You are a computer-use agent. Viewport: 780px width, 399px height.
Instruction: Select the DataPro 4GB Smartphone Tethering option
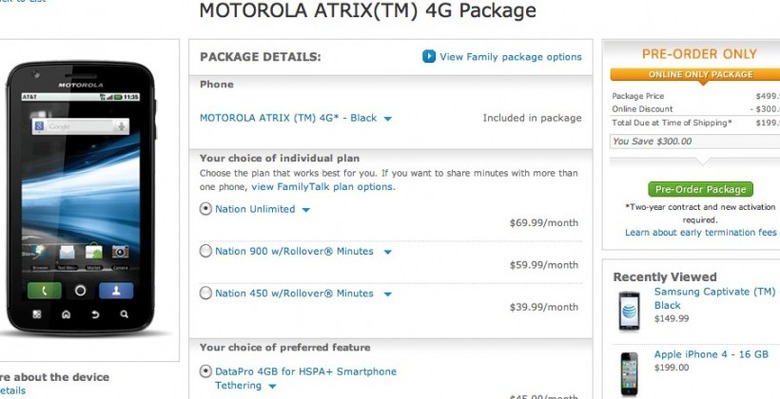pos(205,372)
